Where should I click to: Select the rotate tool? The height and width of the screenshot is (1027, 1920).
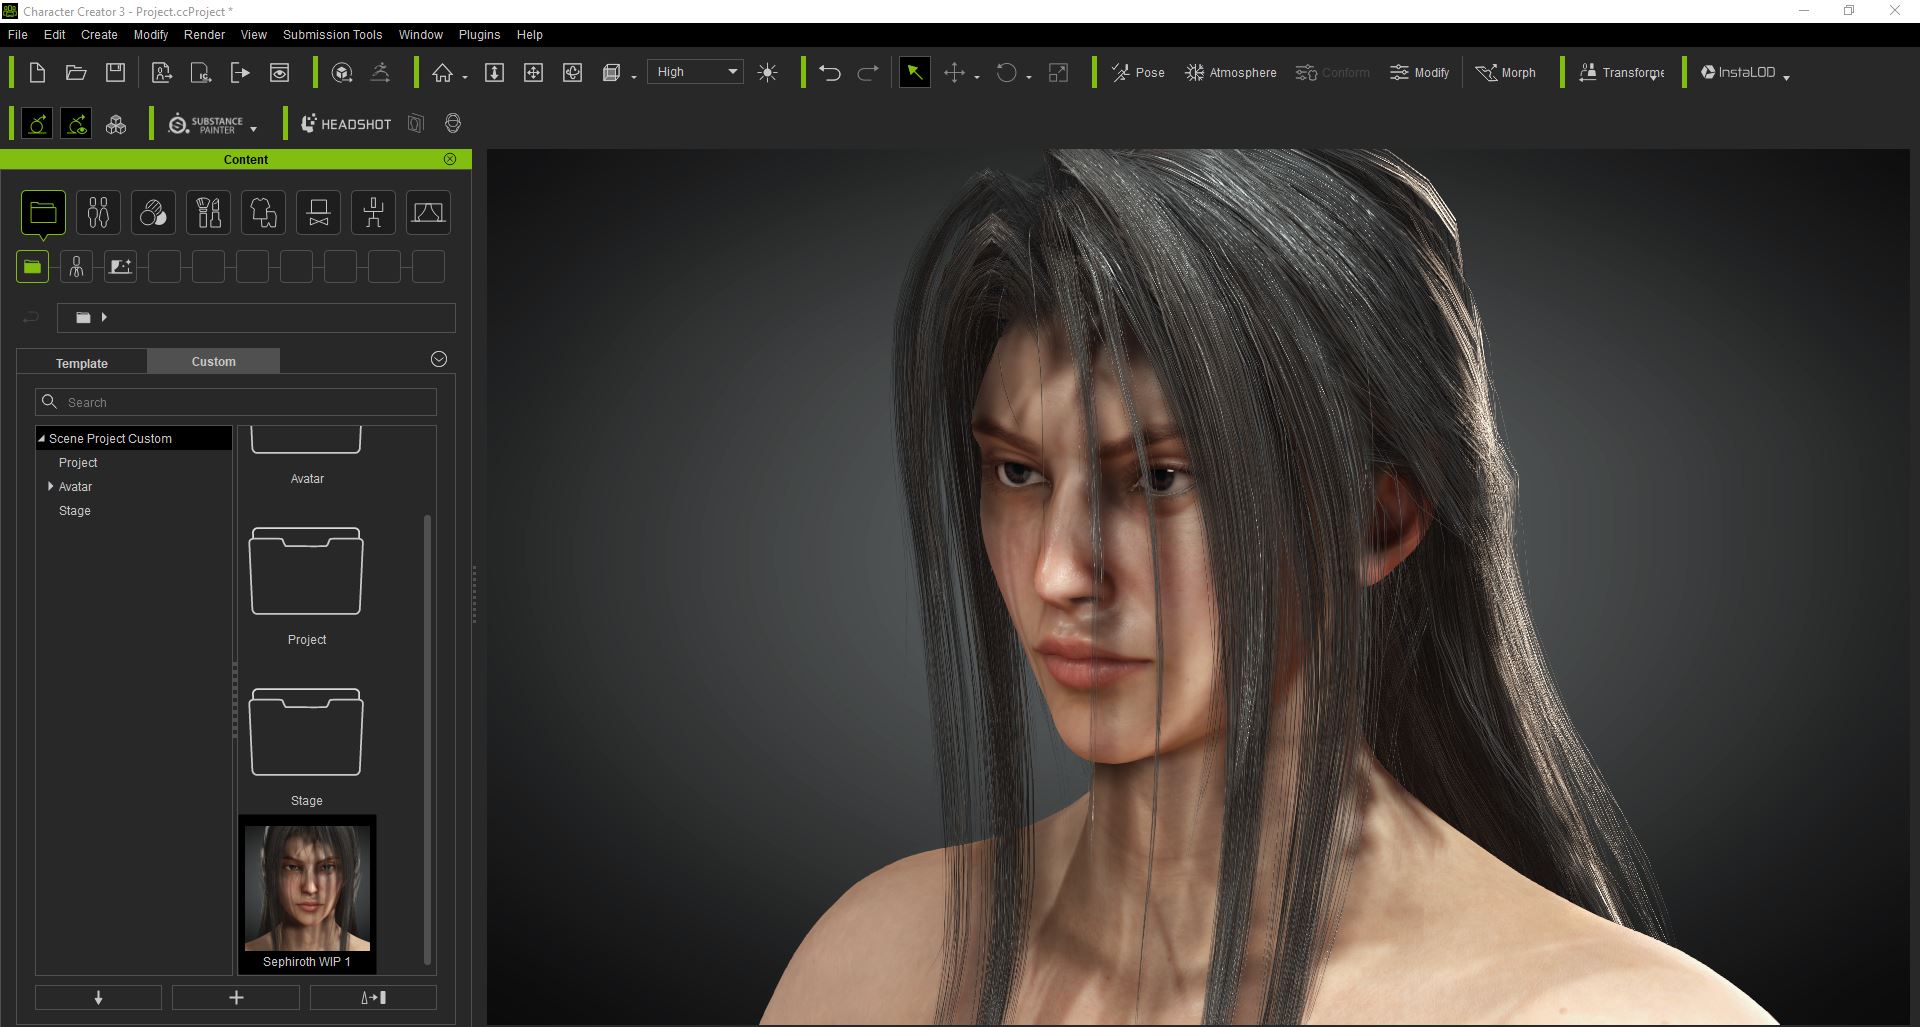(x=1006, y=72)
